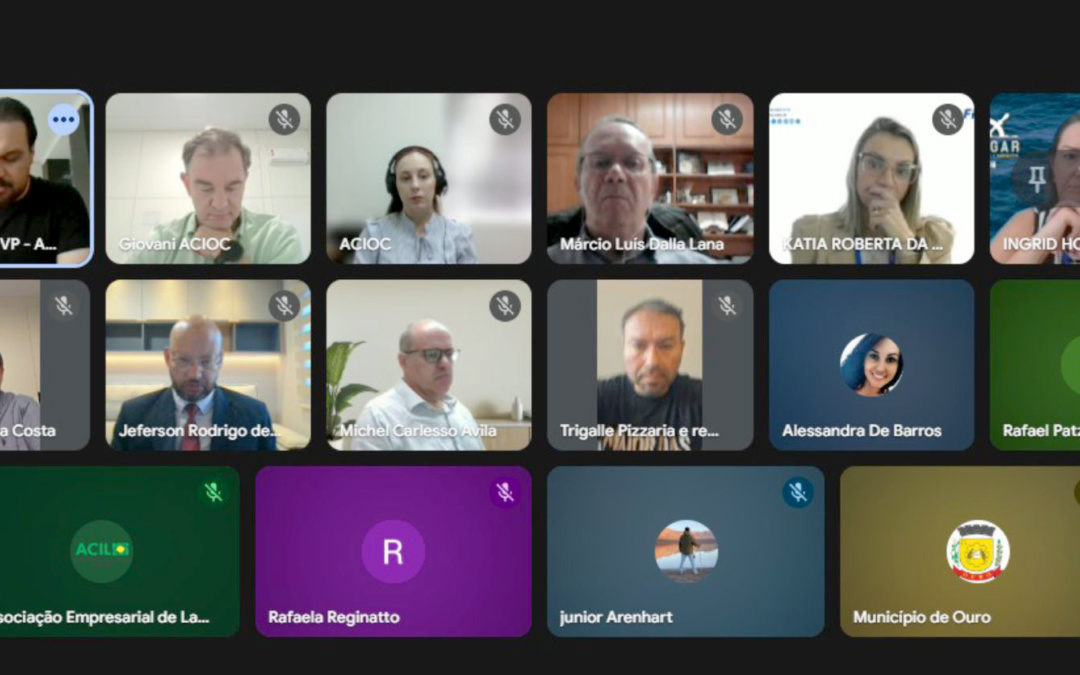Click muted mic icon on Márcio Luis Dalla Lana tile
The height and width of the screenshot is (675, 1080).
(727, 119)
